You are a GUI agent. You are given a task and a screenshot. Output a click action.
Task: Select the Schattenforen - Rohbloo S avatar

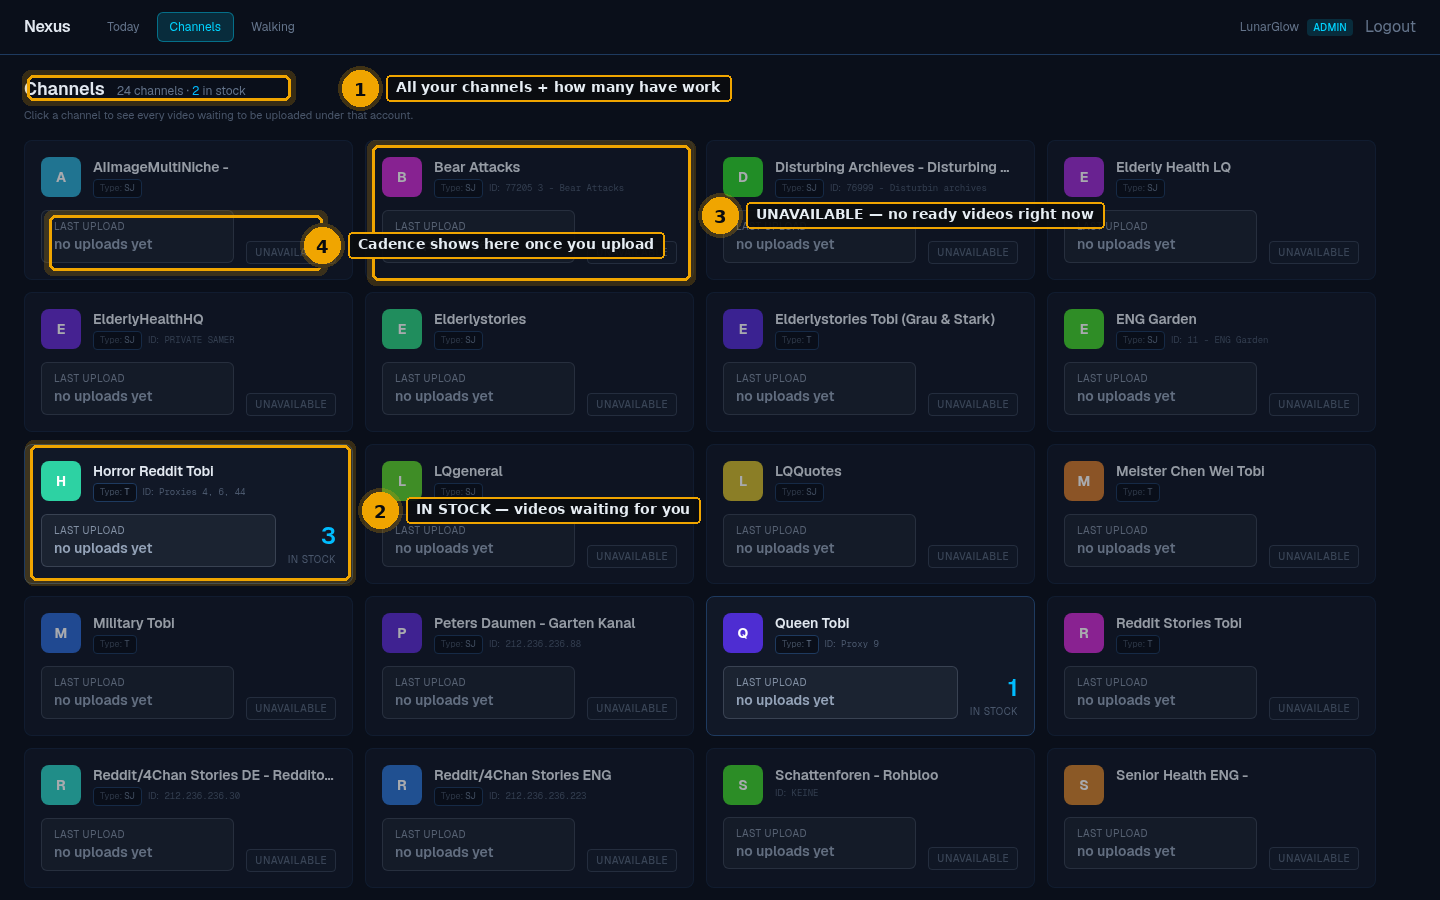(x=743, y=785)
